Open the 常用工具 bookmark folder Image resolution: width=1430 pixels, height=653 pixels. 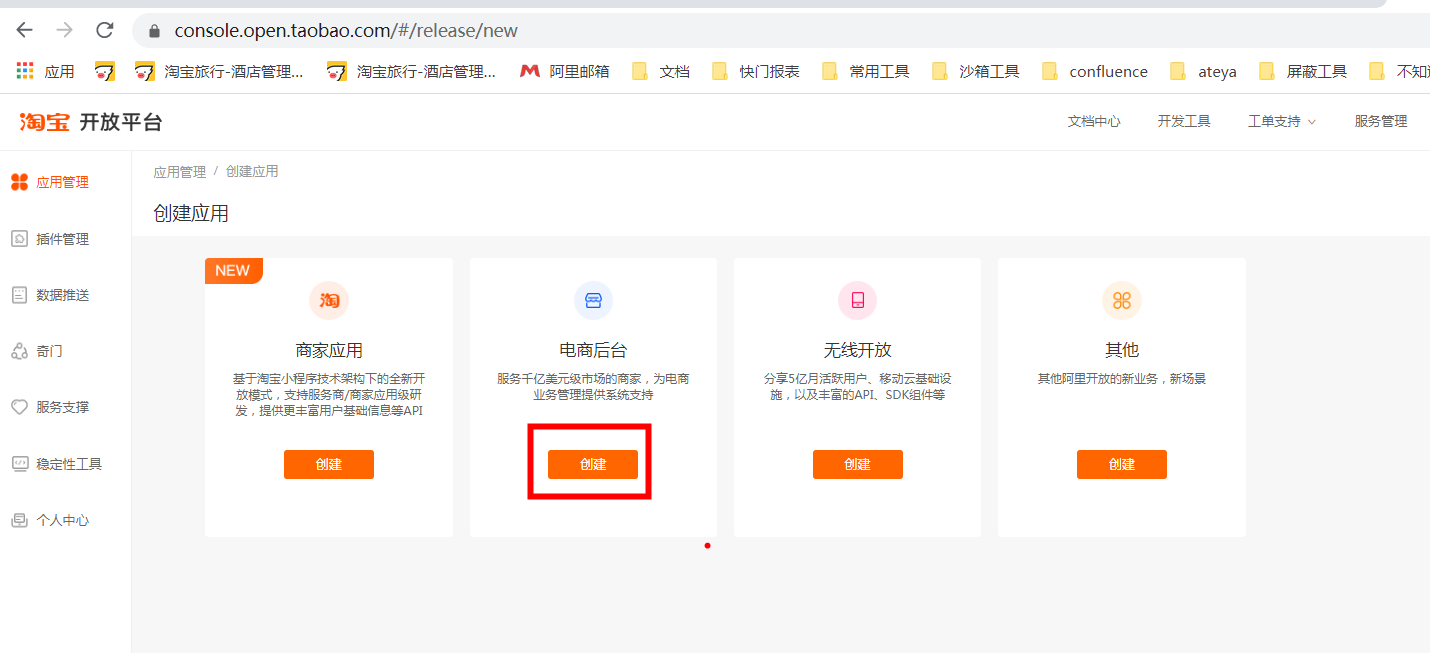[866, 71]
